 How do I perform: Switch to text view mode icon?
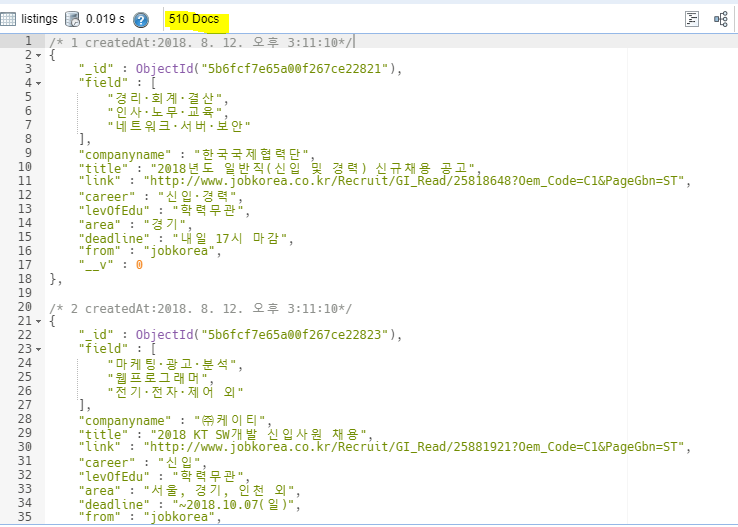coord(692,19)
